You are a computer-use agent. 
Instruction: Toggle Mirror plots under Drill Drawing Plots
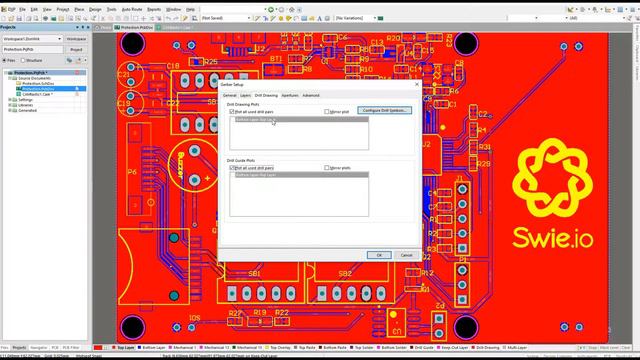click(327, 111)
